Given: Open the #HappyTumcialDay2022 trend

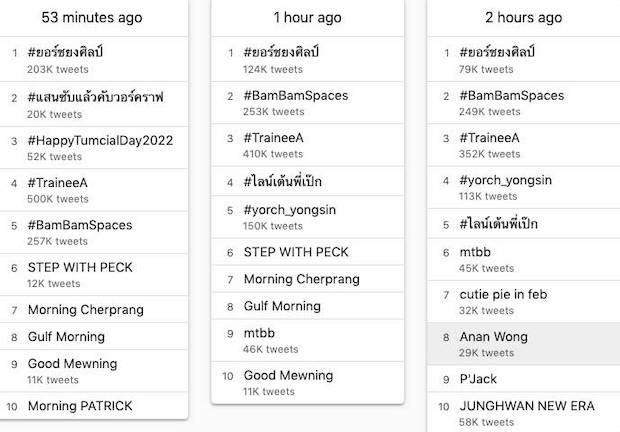Looking at the screenshot, I should coord(100,140).
